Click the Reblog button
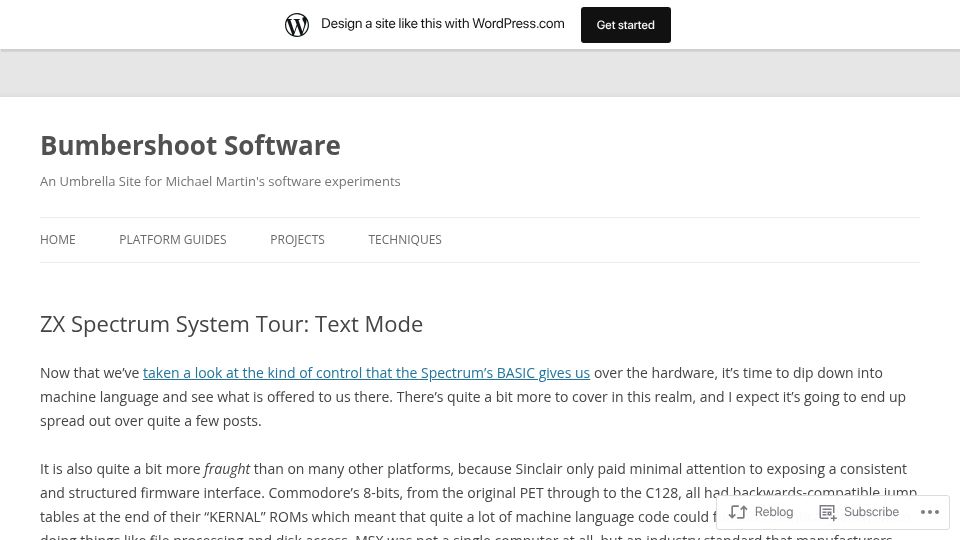 pyautogui.click(x=761, y=512)
